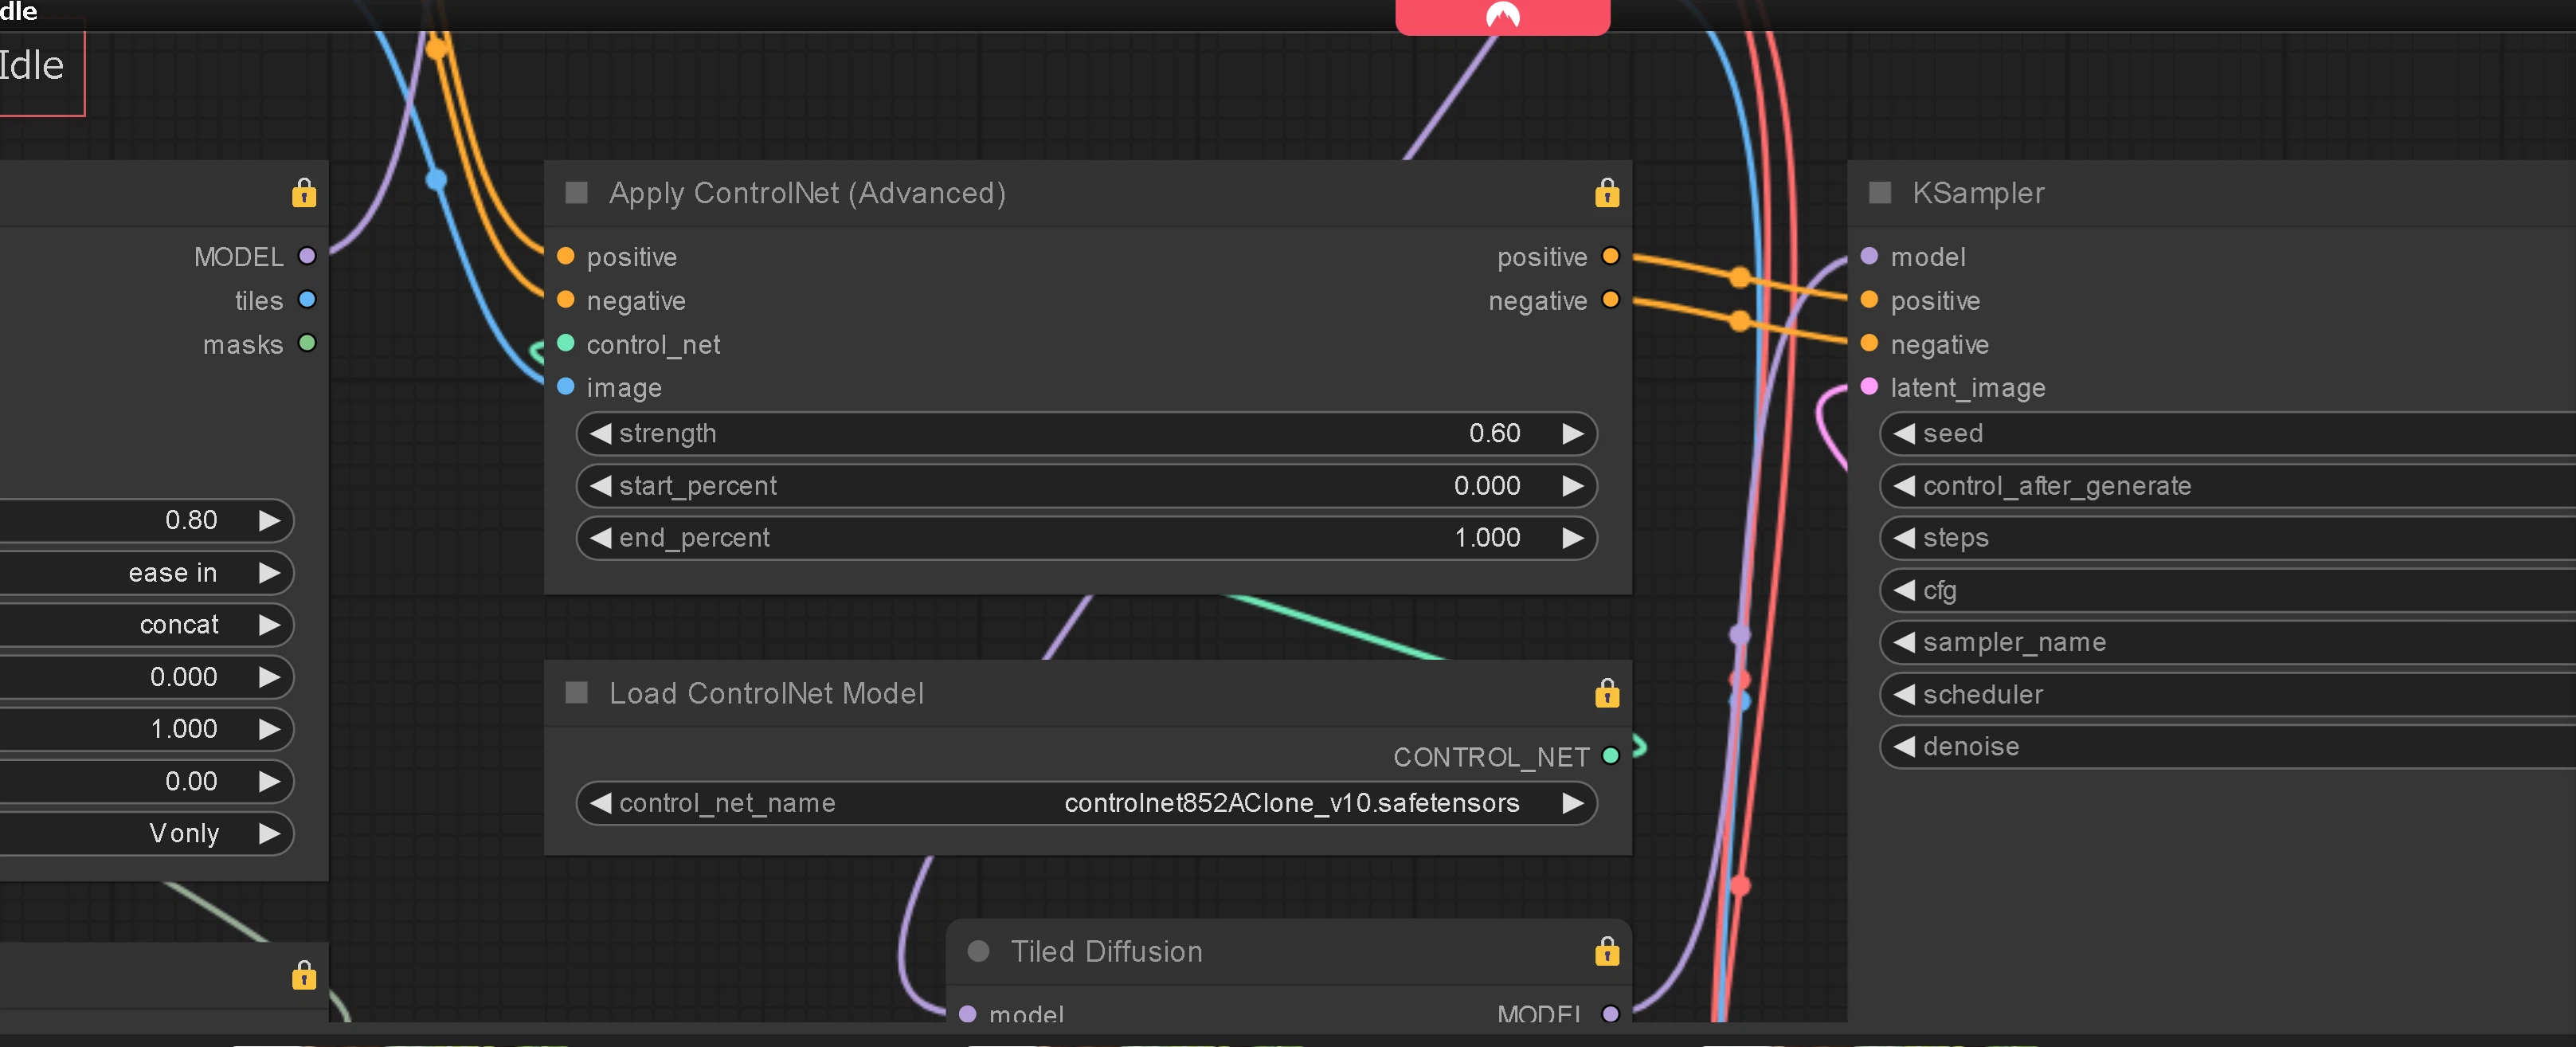
Task: Select positive input socket on KSampler
Action: pos(1869,300)
